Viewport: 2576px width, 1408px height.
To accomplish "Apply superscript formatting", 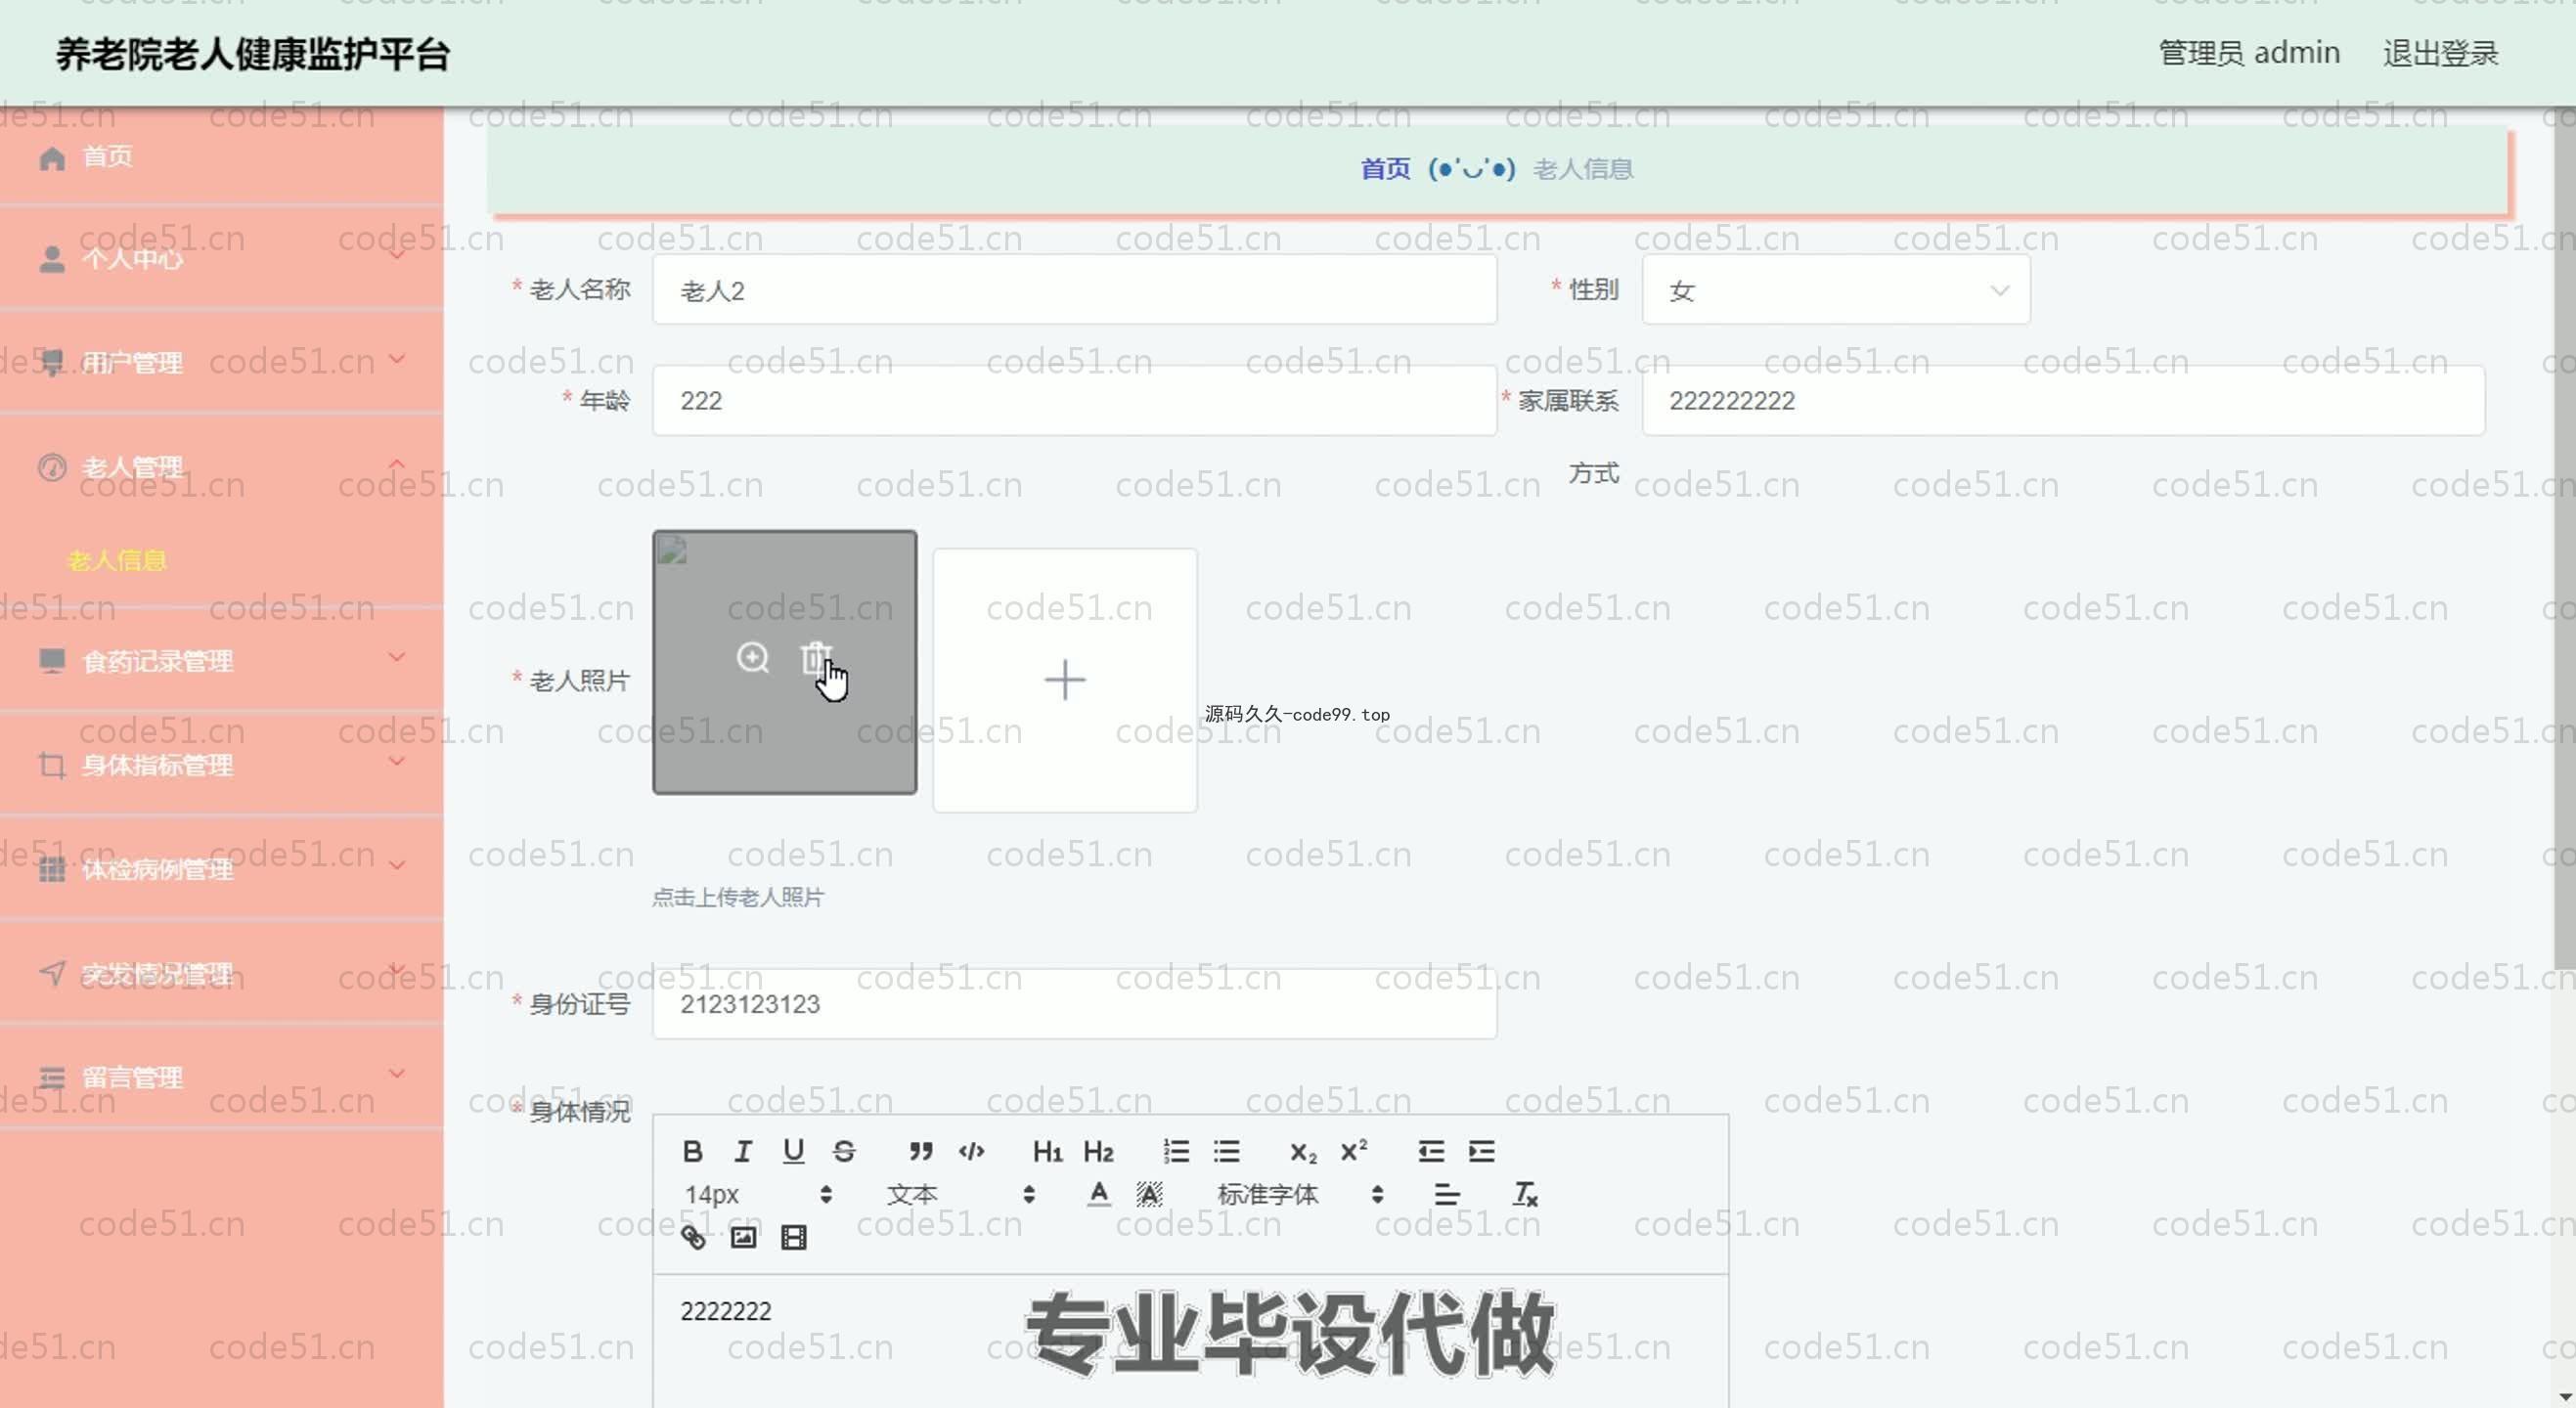I will [1354, 1151].
